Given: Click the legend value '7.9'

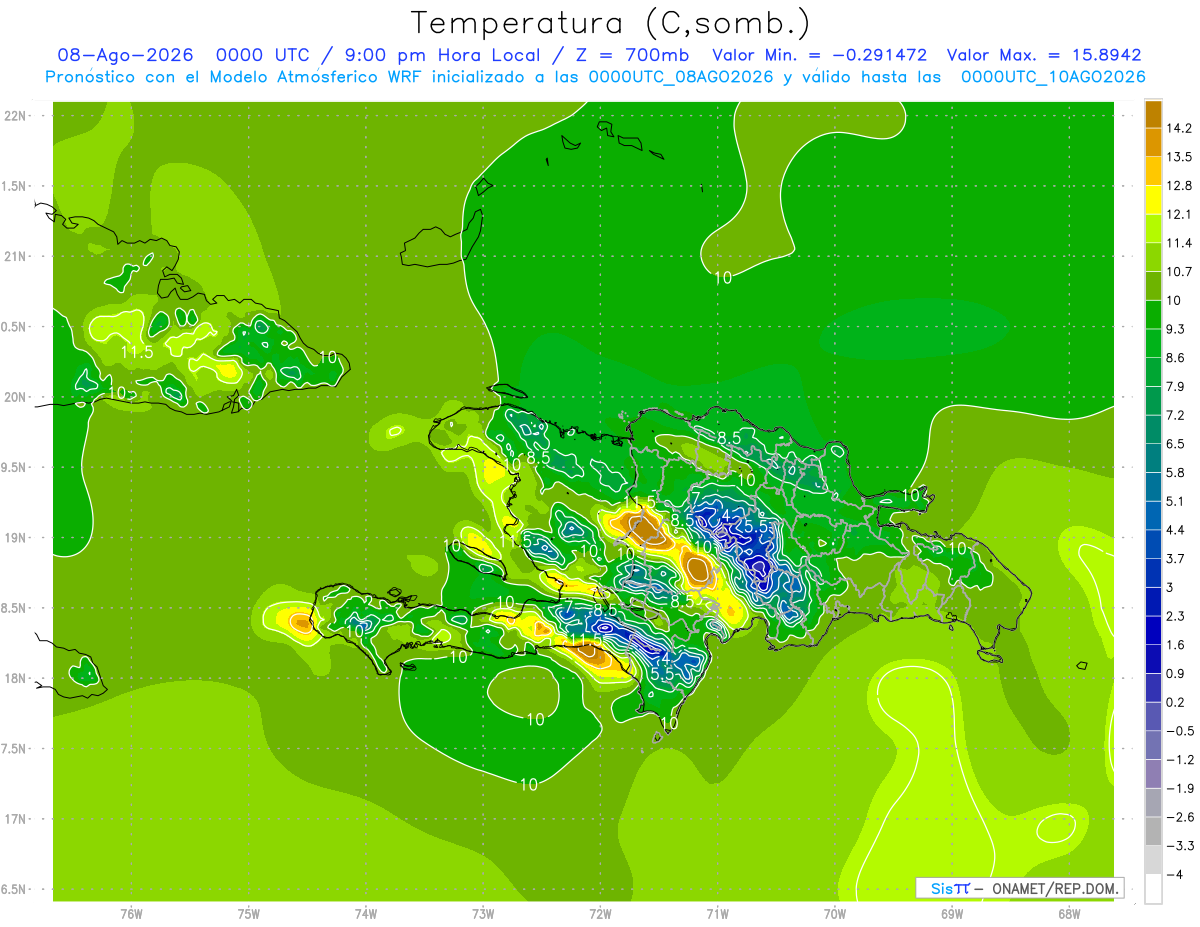Looking at the screenshot, I should 1175,387.
